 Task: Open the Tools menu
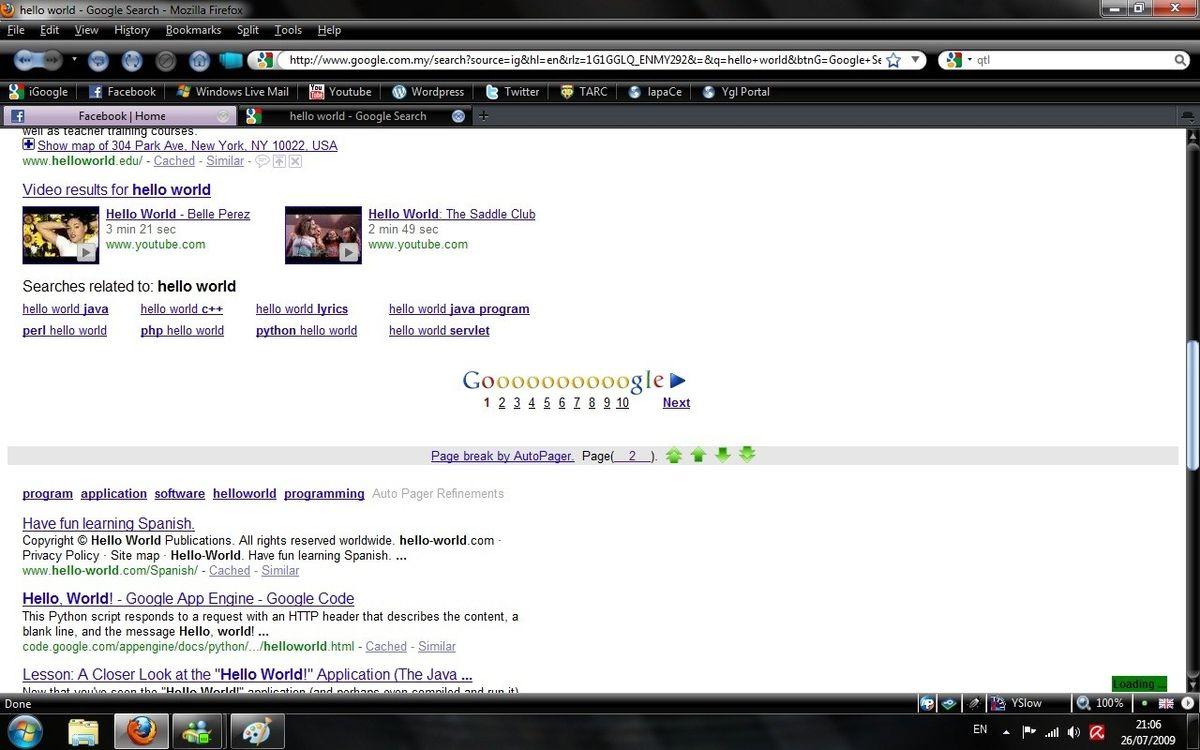click(288, 30)
